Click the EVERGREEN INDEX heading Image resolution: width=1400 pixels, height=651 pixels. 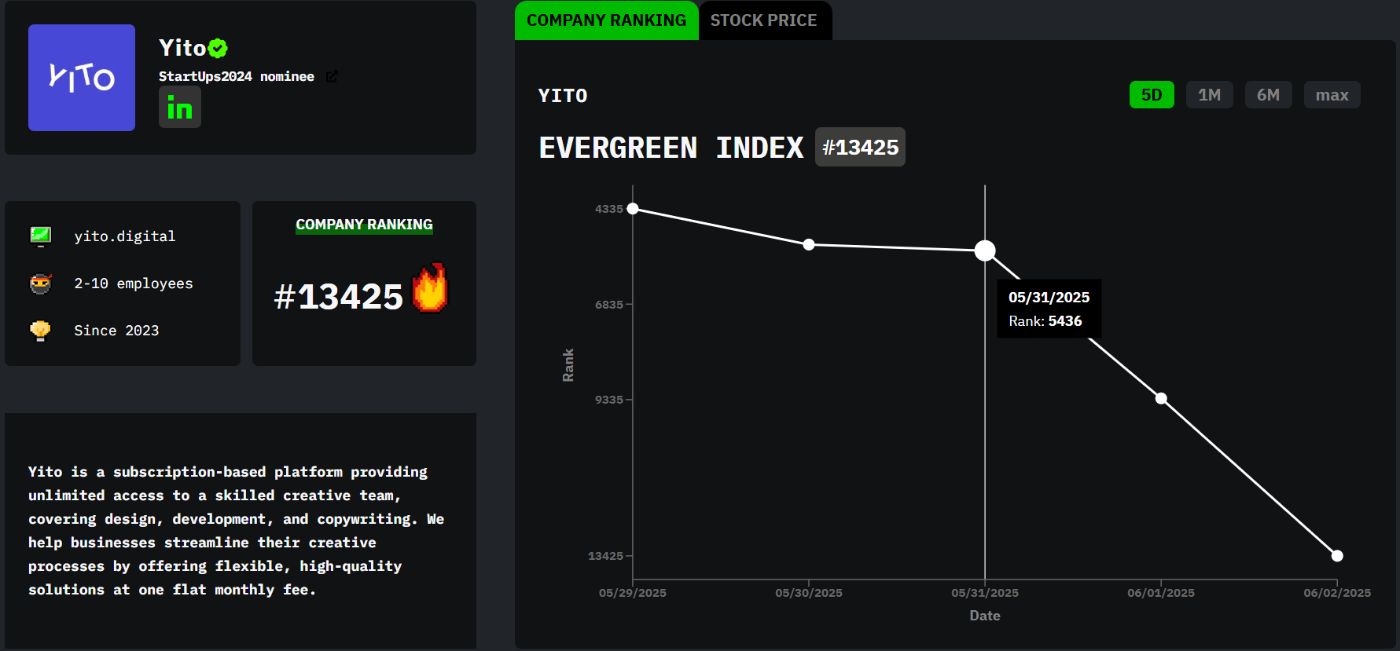click(x=671, y=148)
